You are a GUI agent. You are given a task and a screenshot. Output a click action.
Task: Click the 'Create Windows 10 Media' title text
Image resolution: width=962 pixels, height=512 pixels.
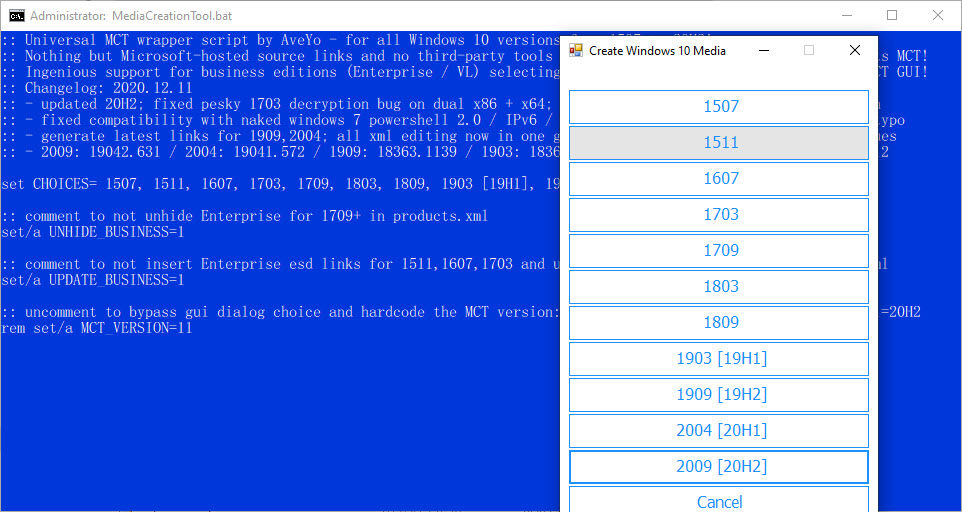pos(657,51)
